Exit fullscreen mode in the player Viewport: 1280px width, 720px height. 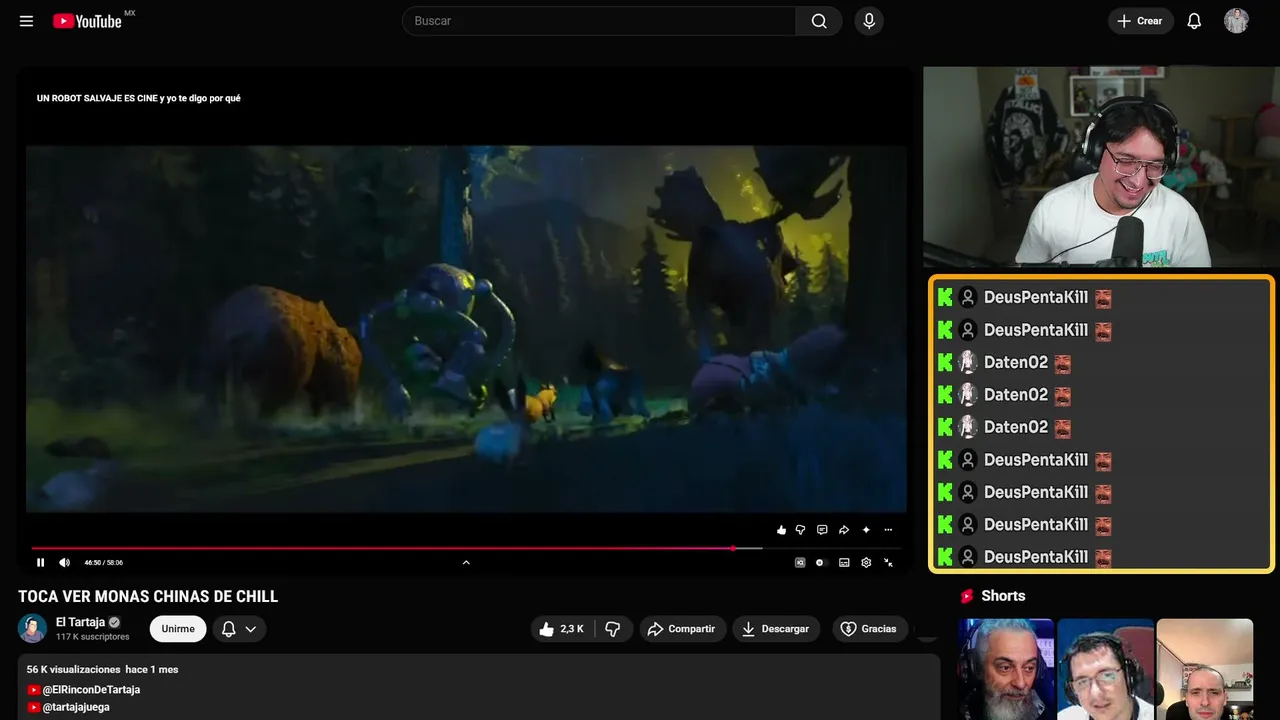click(888, 563)
